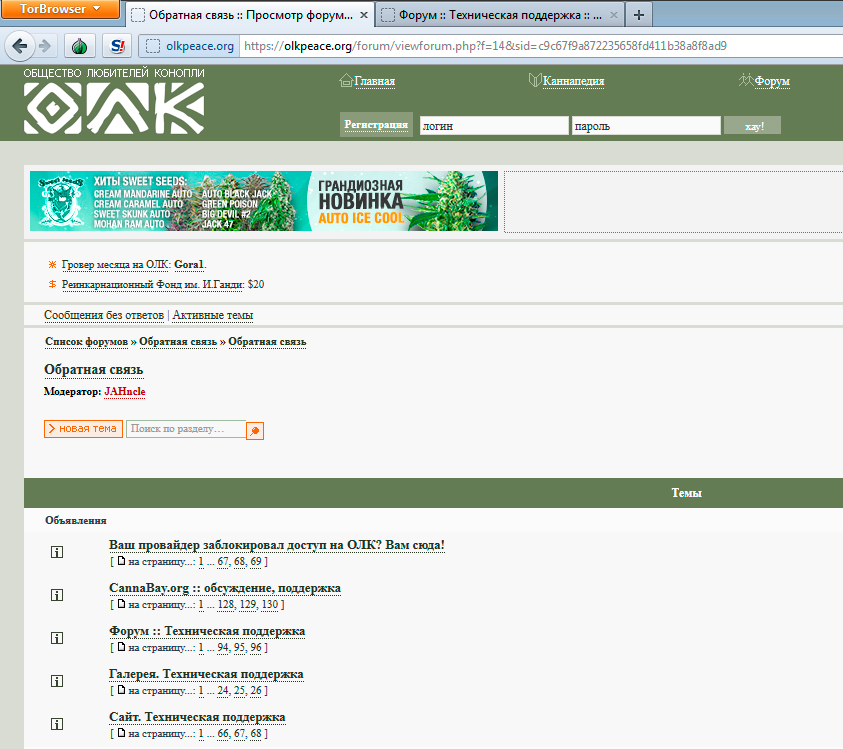Go to Главная home link
Screen dimensions: 843x749
click(x=375, y=81)
